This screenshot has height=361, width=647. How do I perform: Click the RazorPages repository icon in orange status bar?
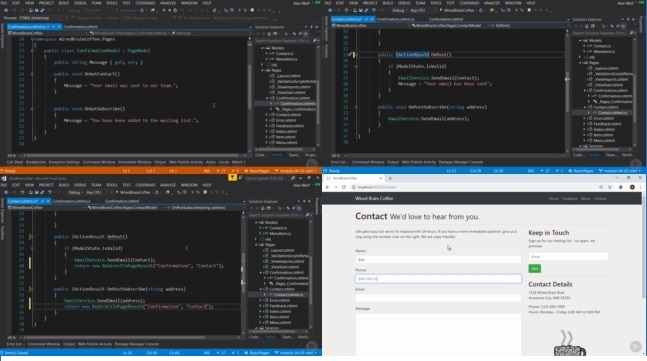tap(246, 170)
